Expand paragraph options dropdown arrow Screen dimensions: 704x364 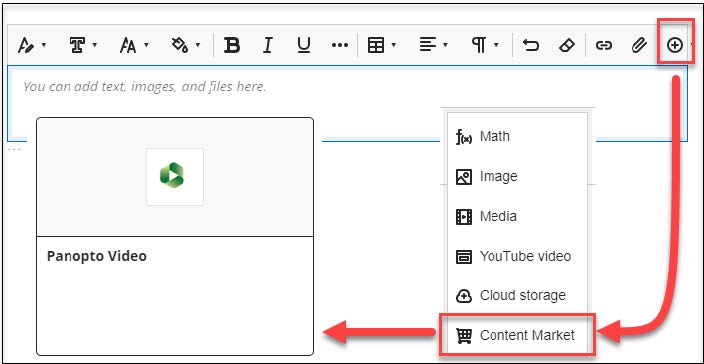pos(496,45)
